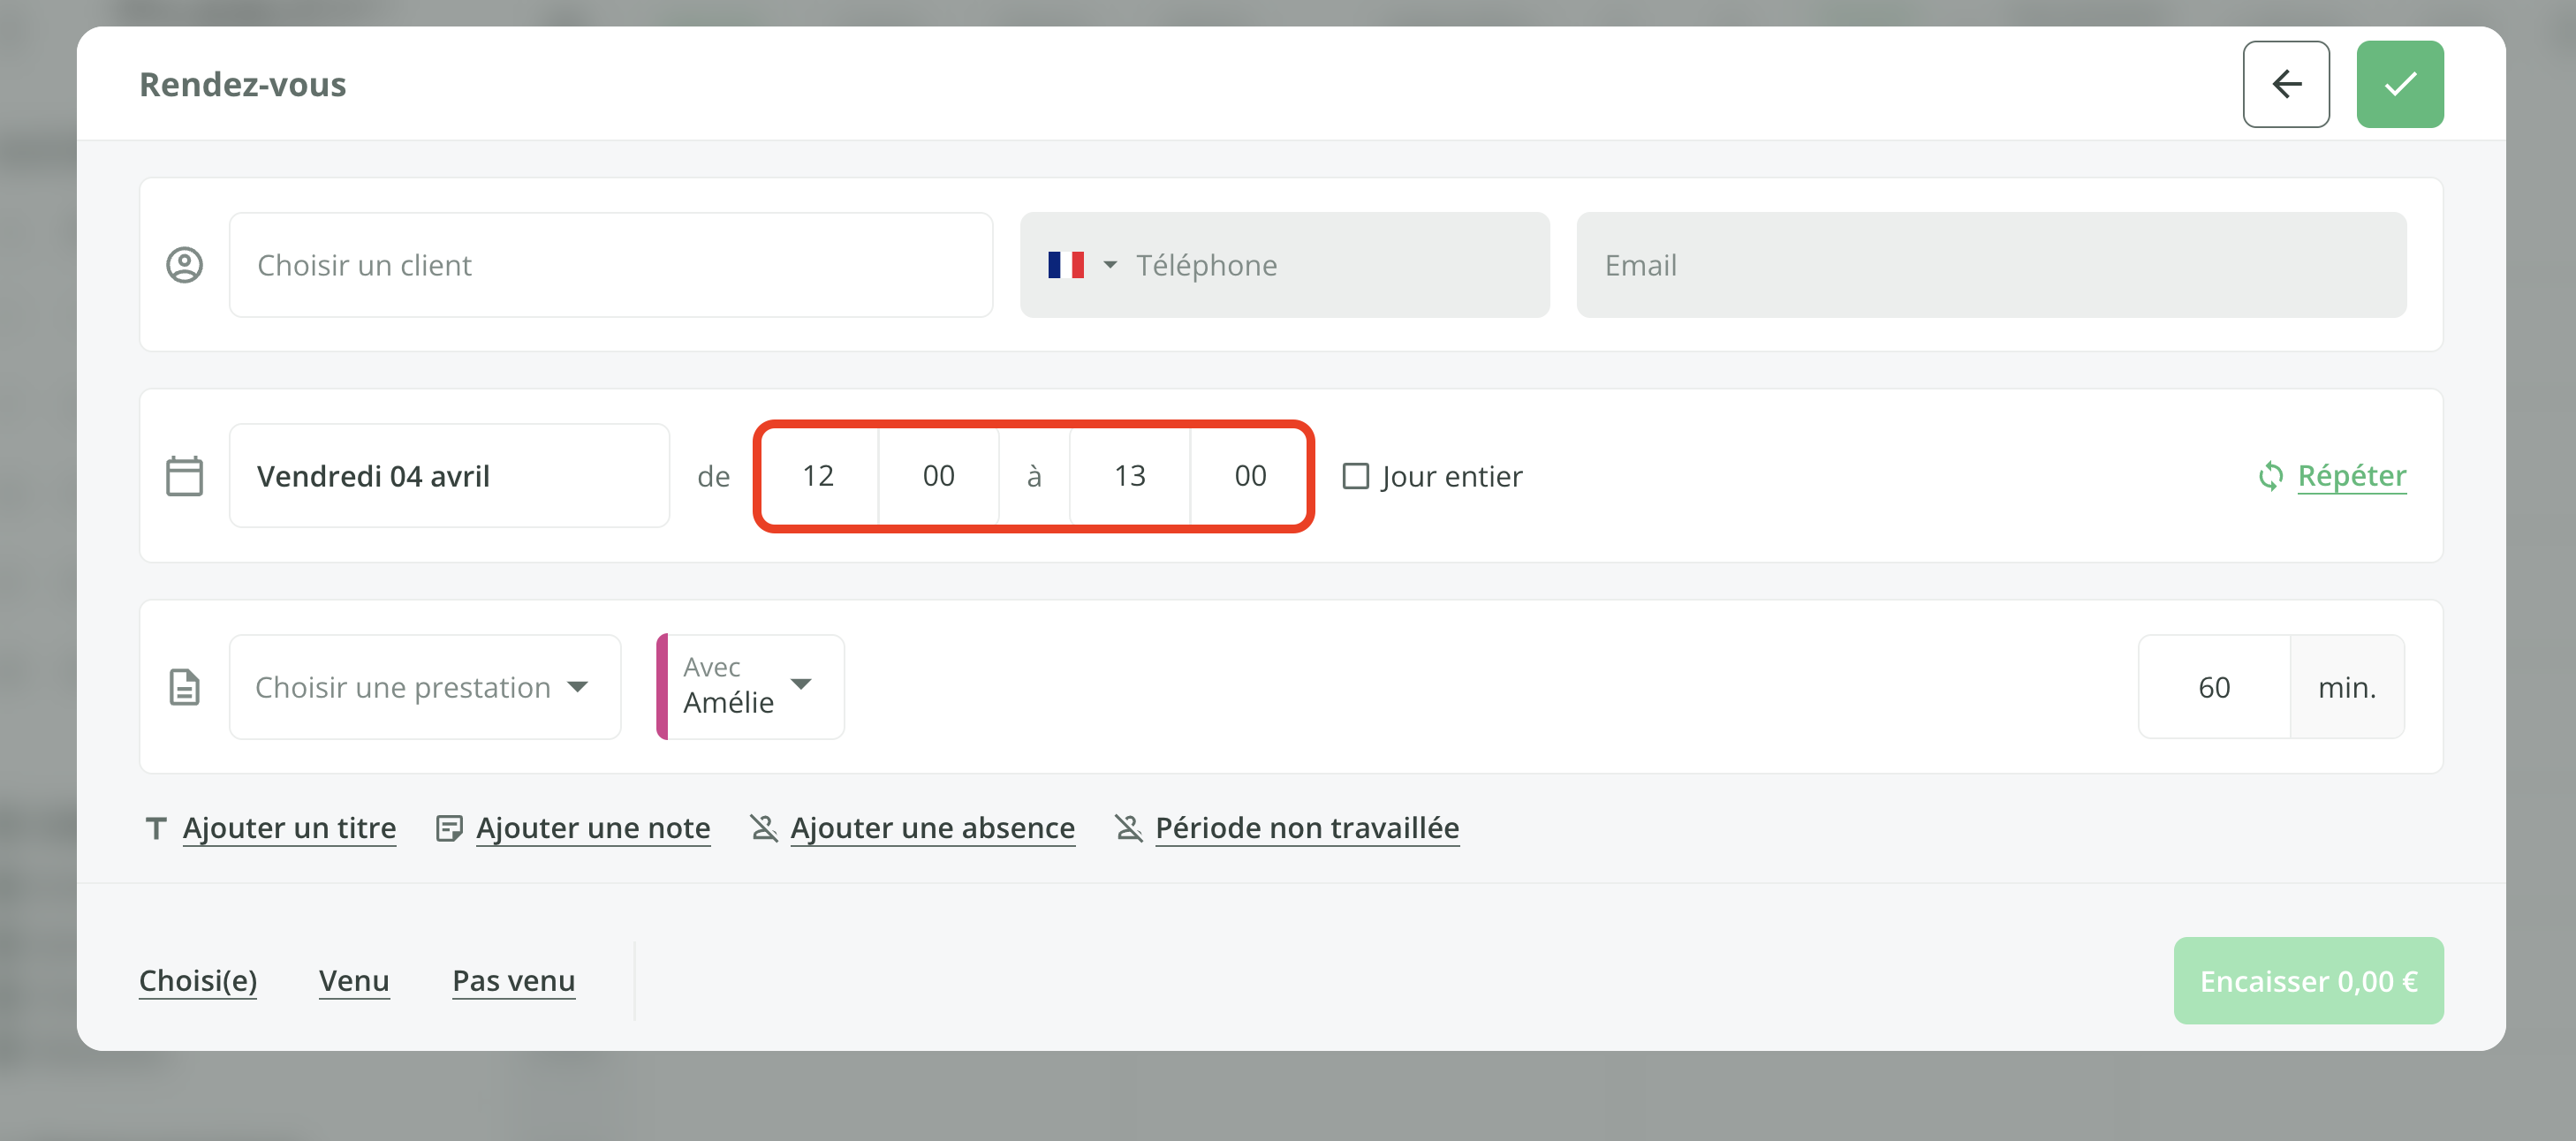Click the pink color bar next to Amélie
Image resolution: width=2576 pixels, height=1141 pixels.
(x=662, y=687)
